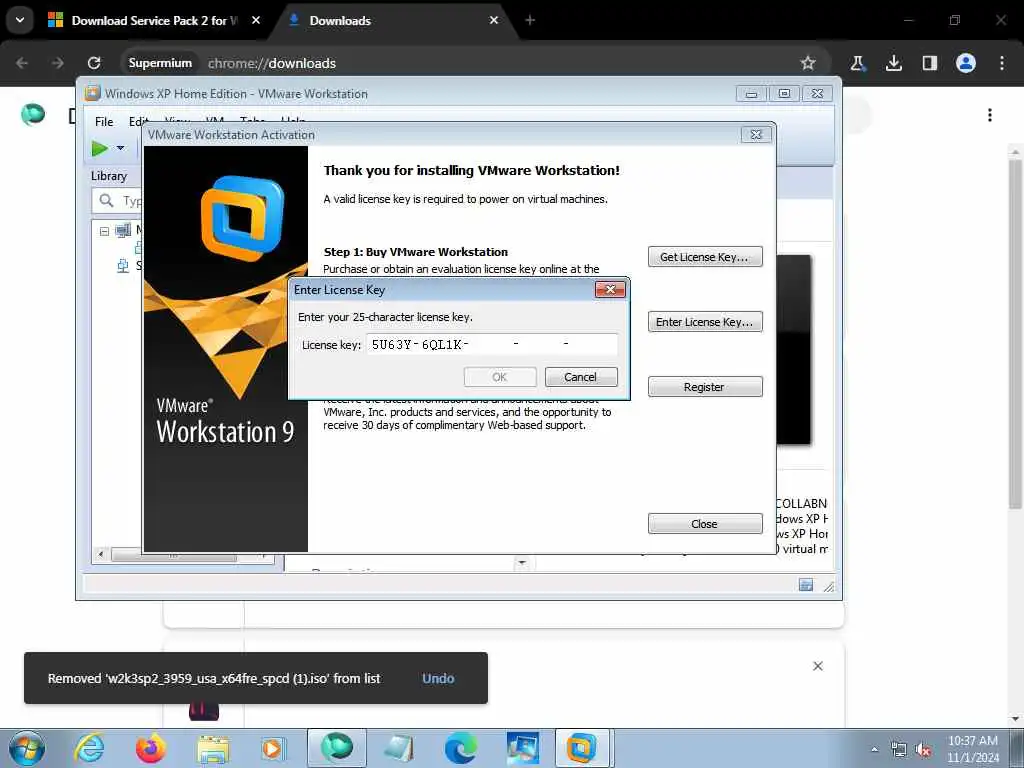Open the Downloads page more actions menu
The image size is (1024, 768).
990,115
